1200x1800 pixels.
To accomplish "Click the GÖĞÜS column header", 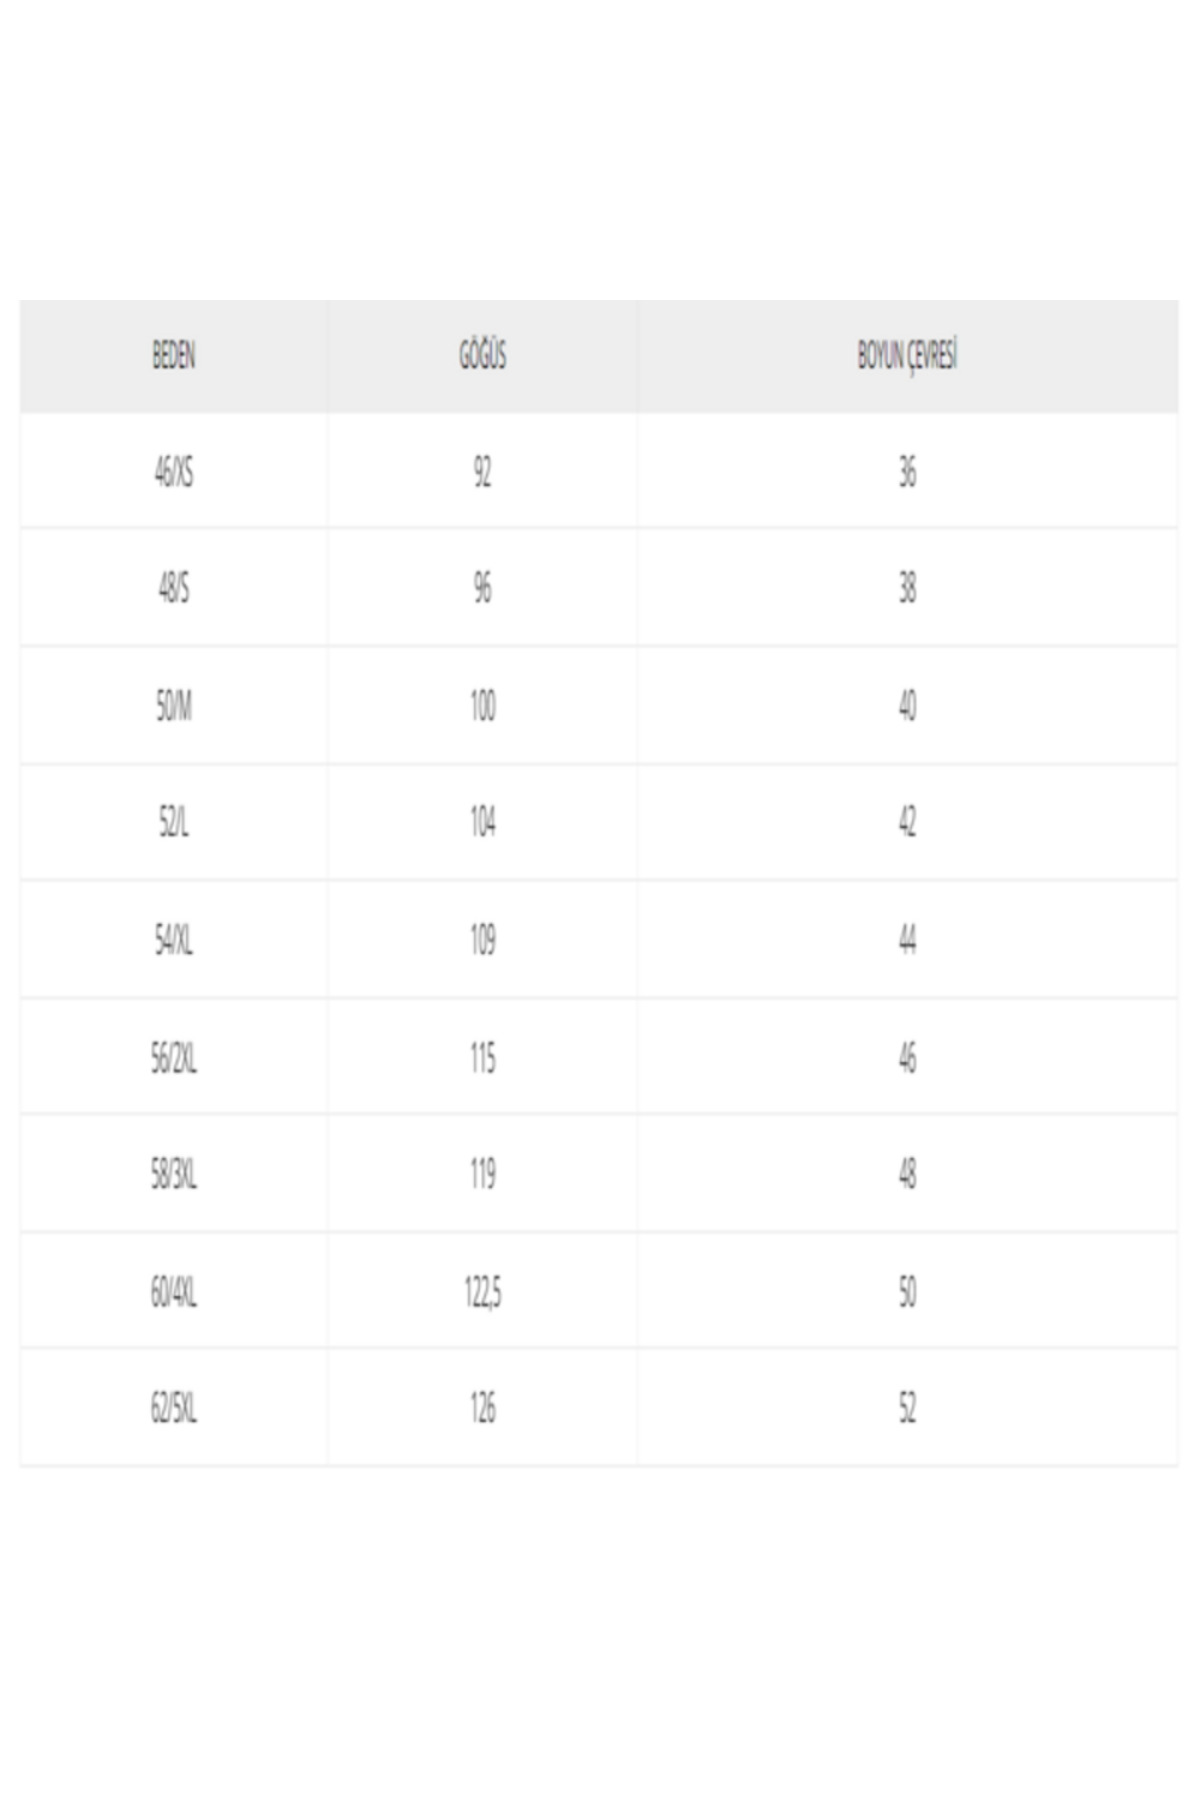I will tap(483, 356).
